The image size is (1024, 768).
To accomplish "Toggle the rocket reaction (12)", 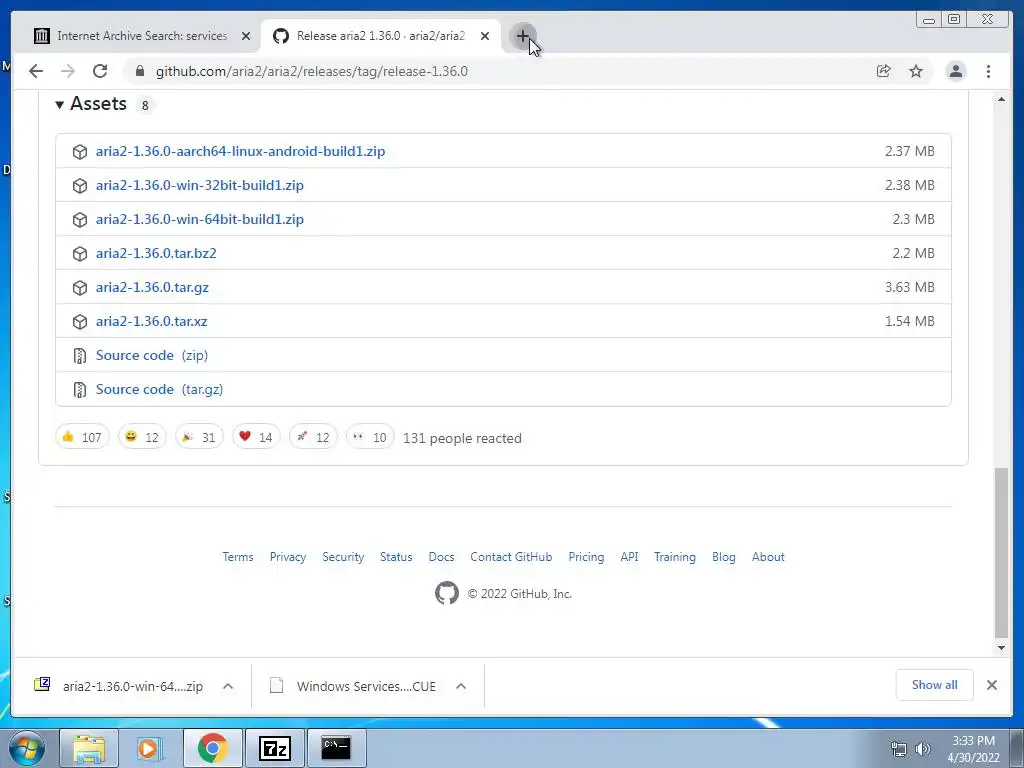I will [313, 437].
